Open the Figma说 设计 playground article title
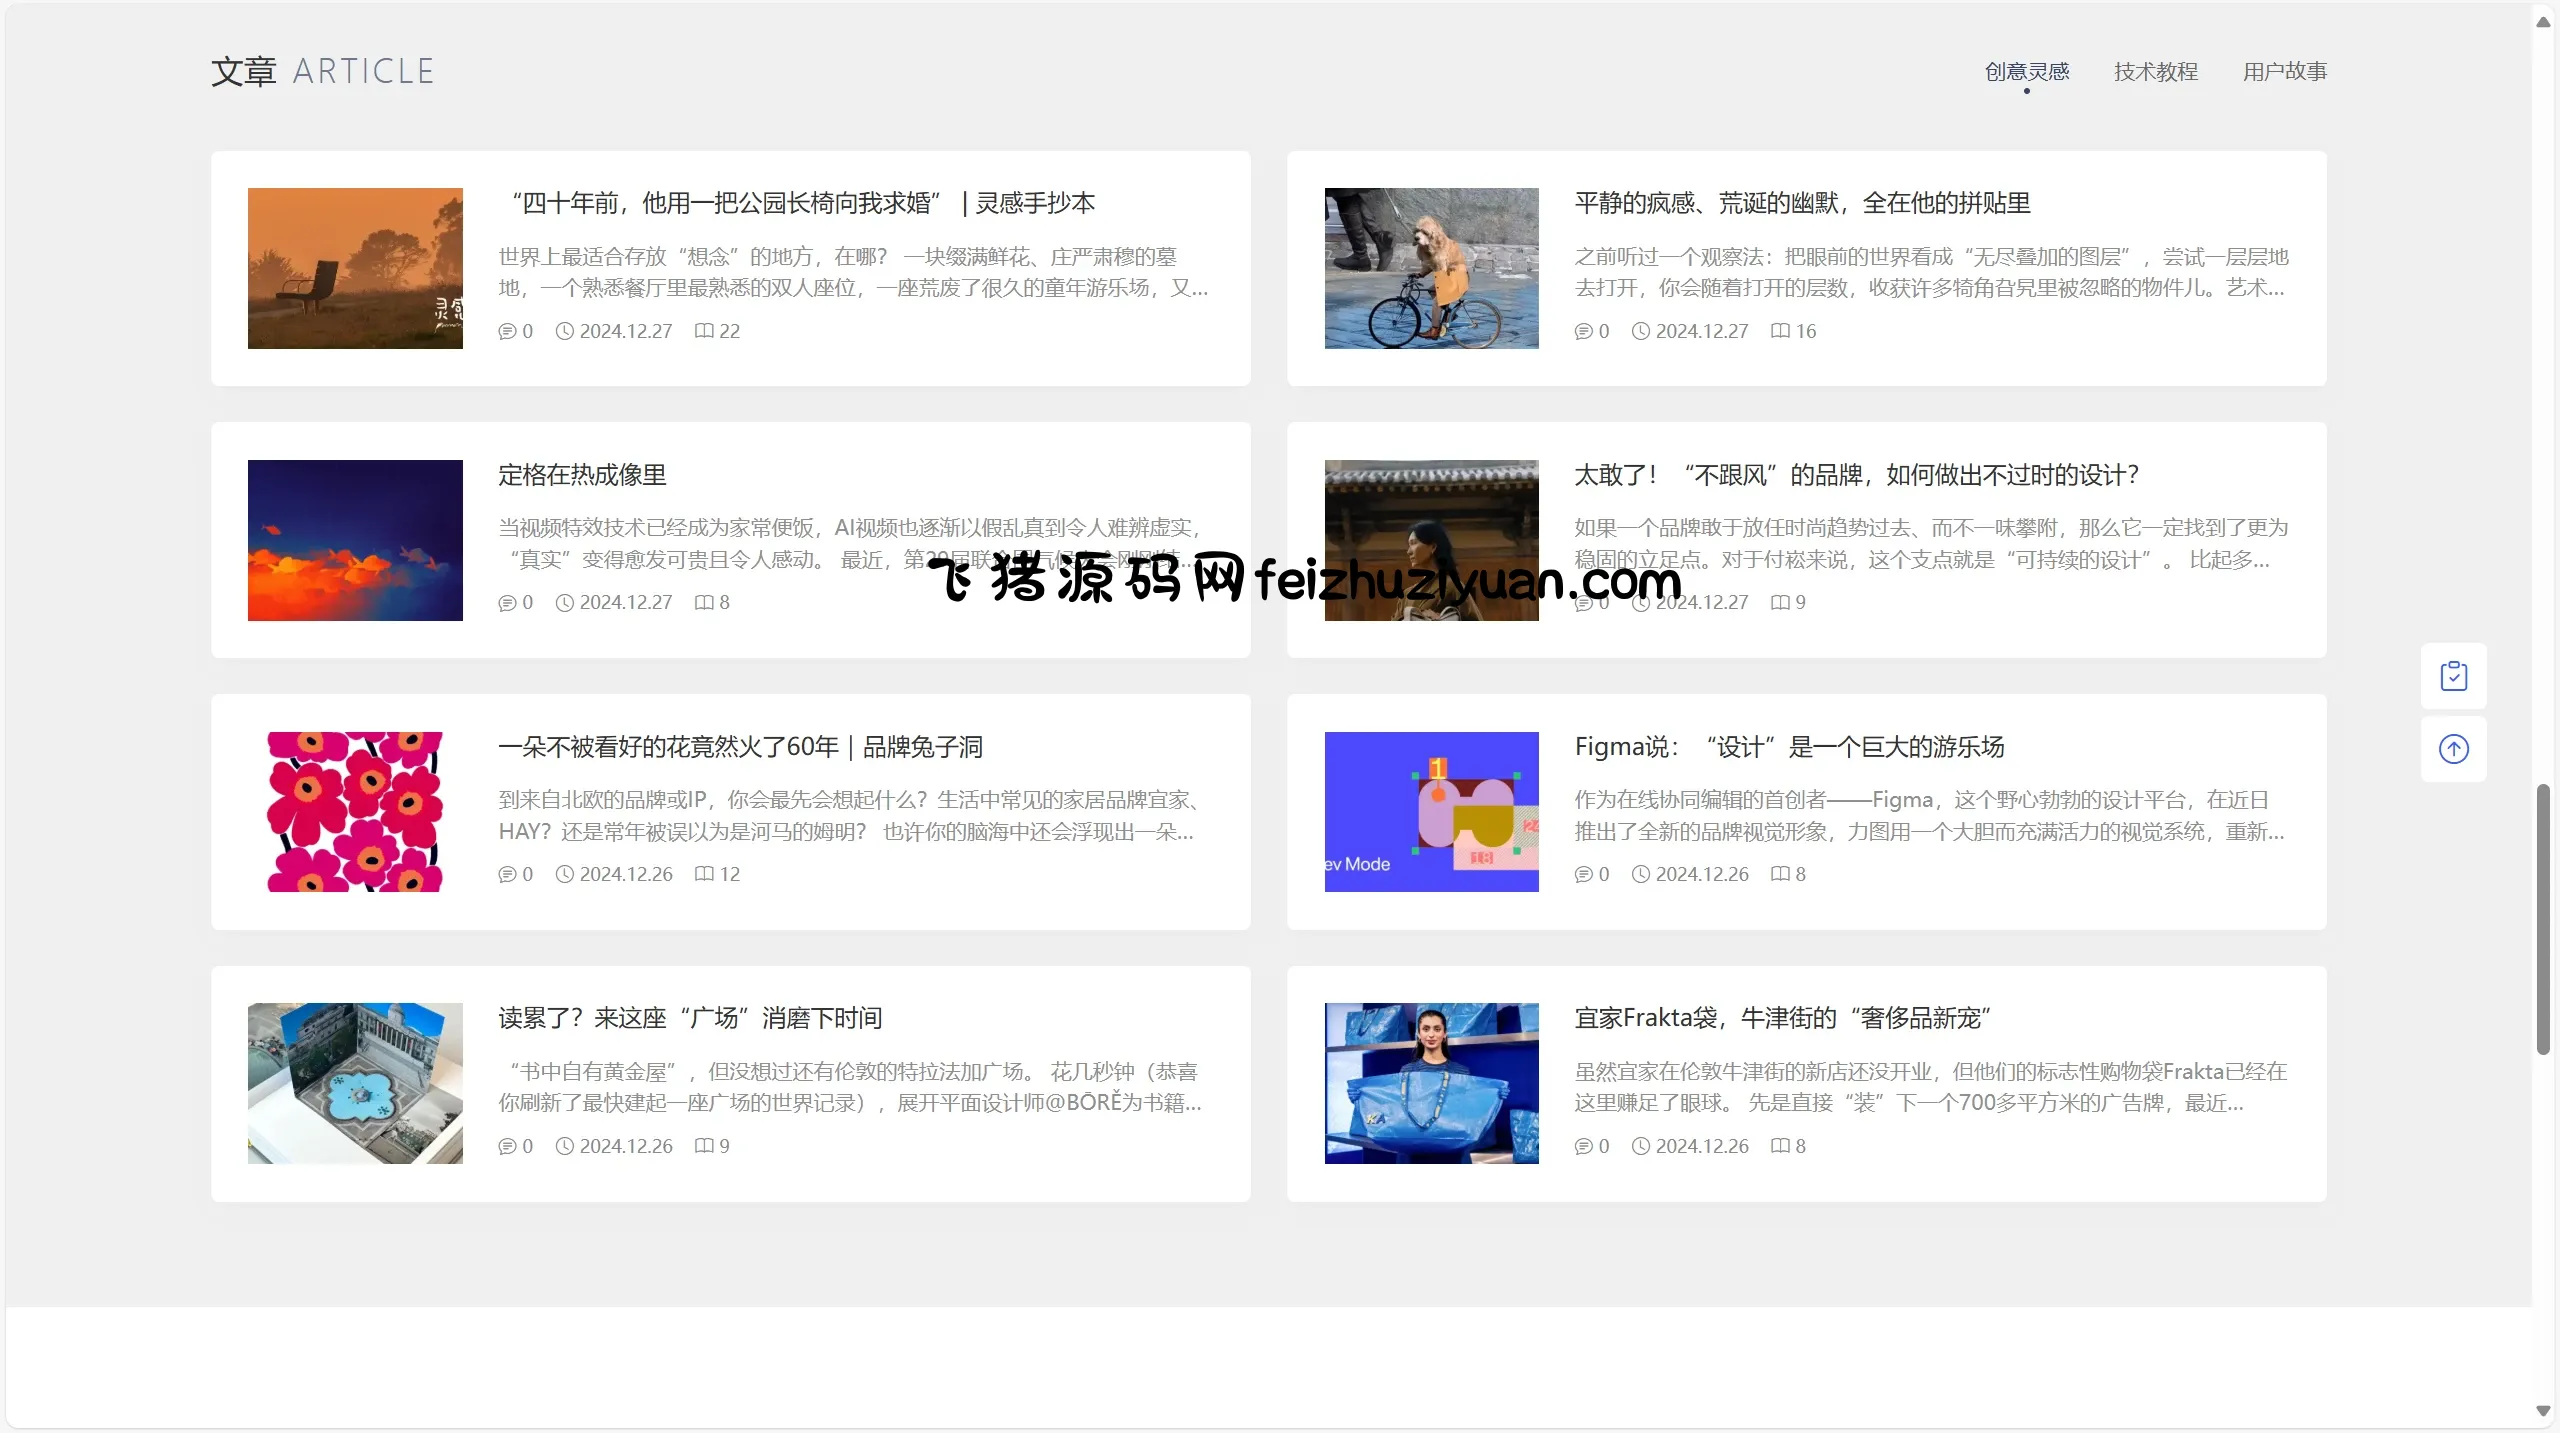Viewport: 2560px width, 1433px height. click(1788, 747)
